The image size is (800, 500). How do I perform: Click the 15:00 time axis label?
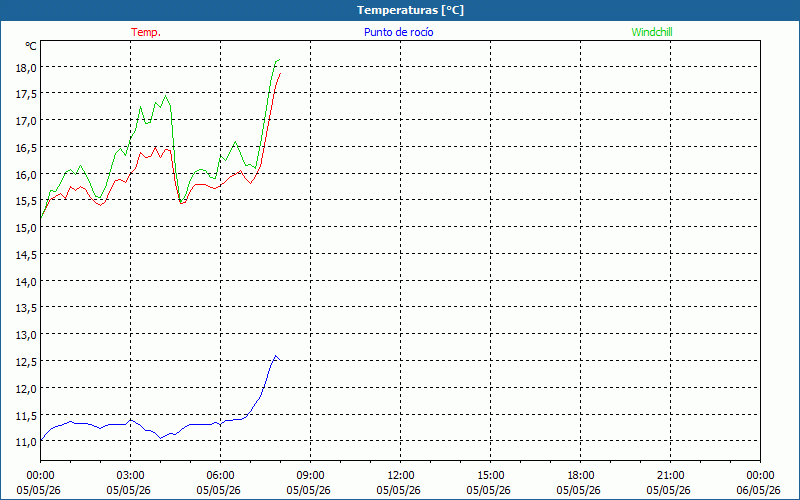pyautogui.click(x=490, y=476)
